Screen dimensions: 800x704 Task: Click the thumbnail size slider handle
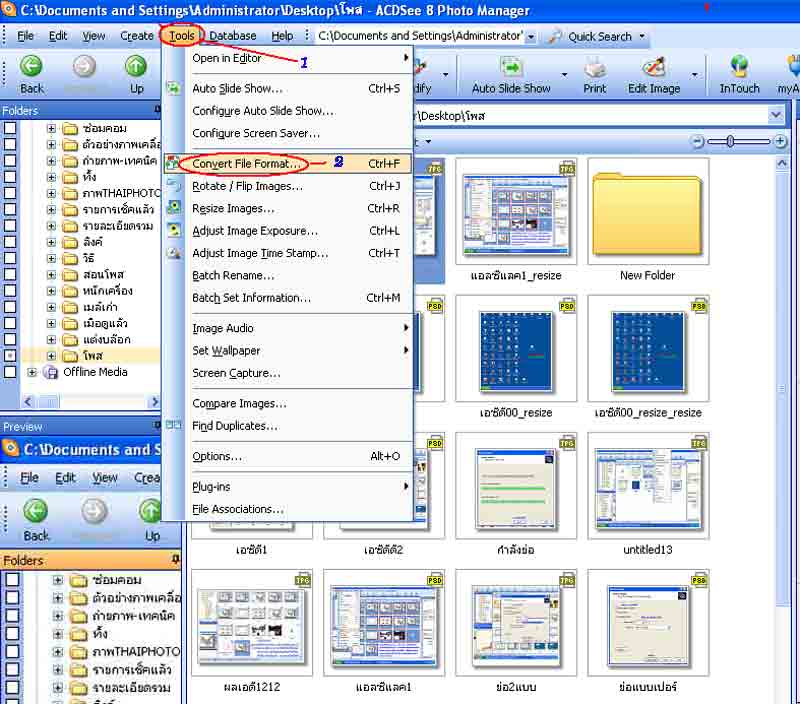[x=731, y=141]
